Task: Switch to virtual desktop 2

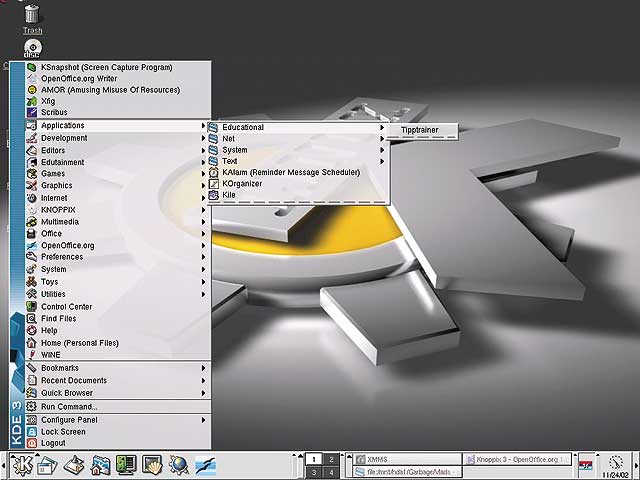Action: point(331,459)
